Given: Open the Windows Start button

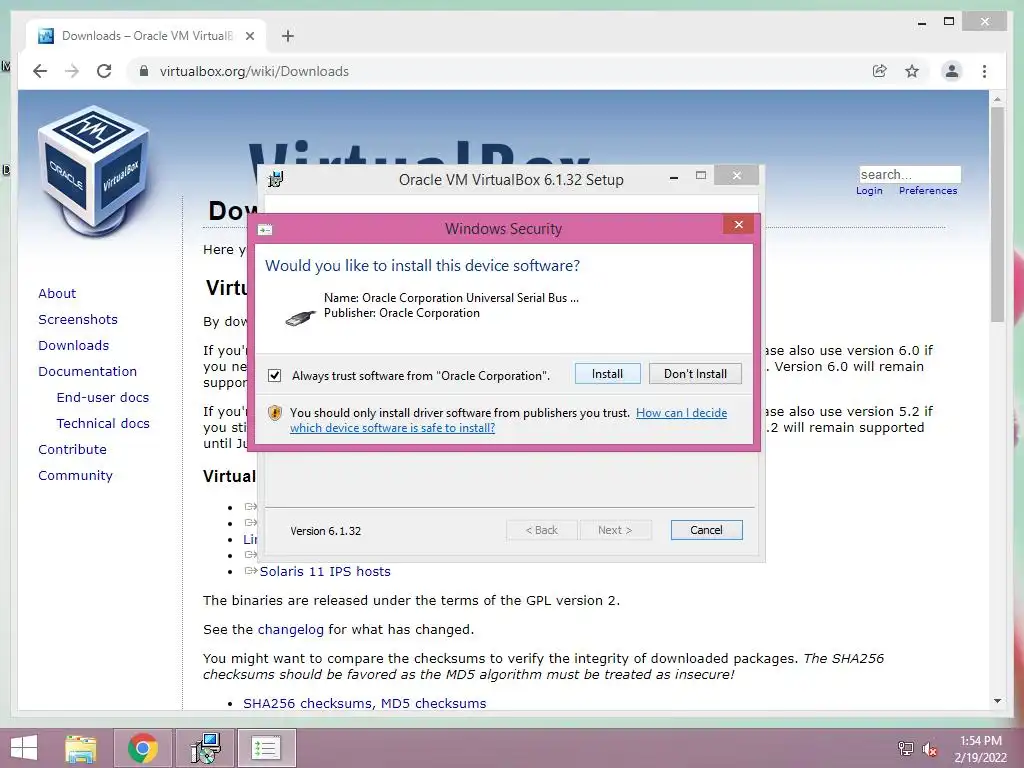Looking at the screenshot, I should coord(24,748).
